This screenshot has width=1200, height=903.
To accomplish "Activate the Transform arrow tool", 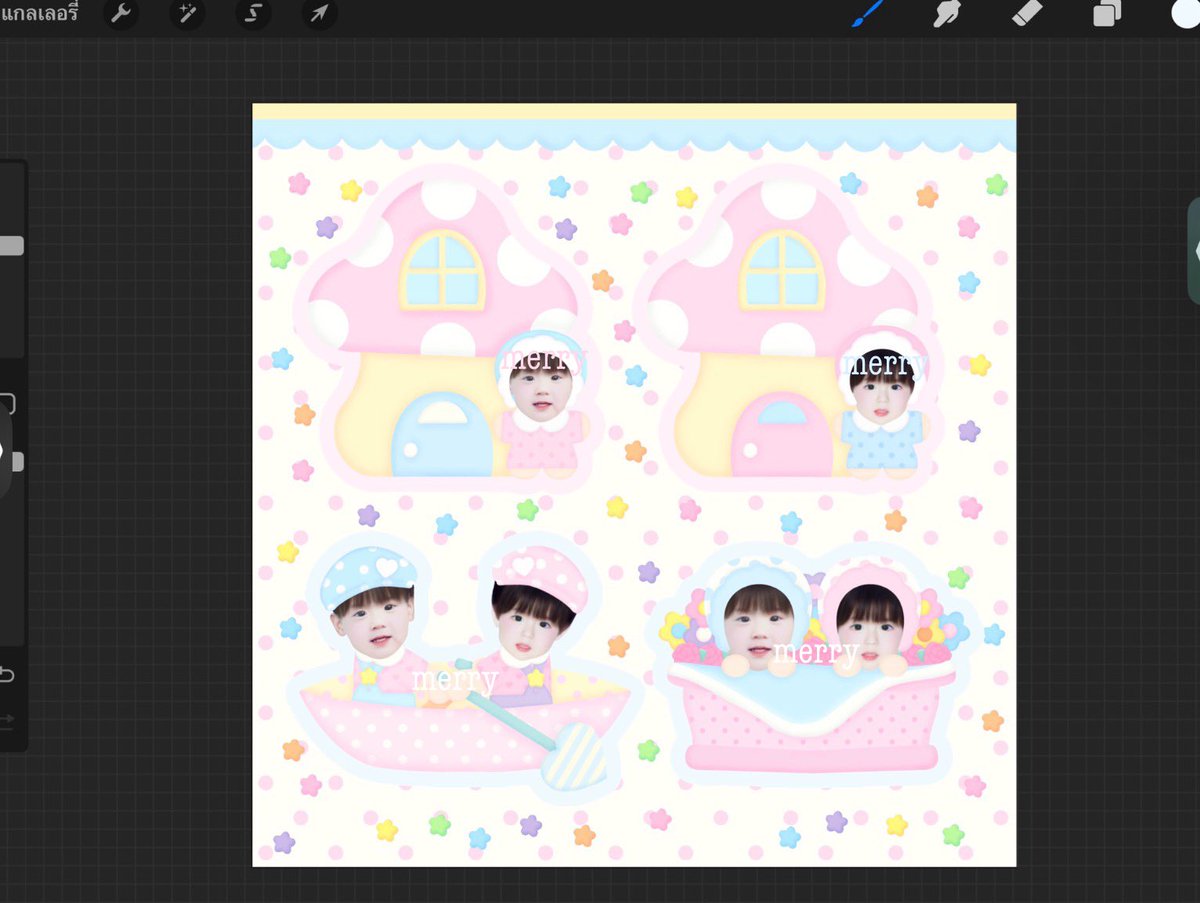I will click(x=320, y=14).
